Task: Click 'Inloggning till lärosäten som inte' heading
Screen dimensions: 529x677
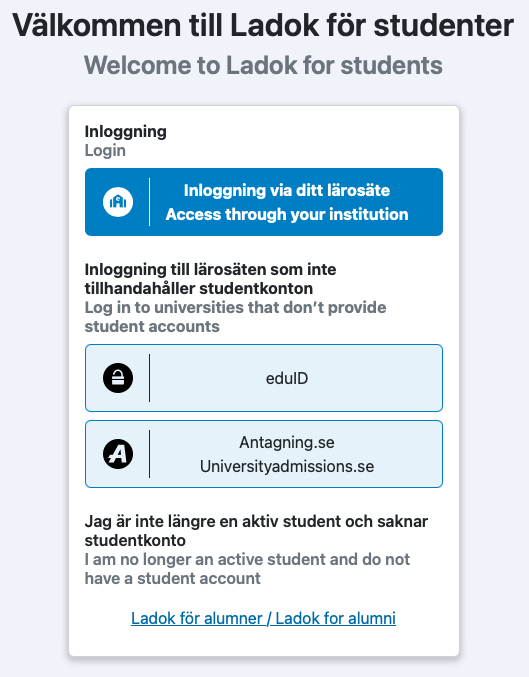Action: pos(210,269)
